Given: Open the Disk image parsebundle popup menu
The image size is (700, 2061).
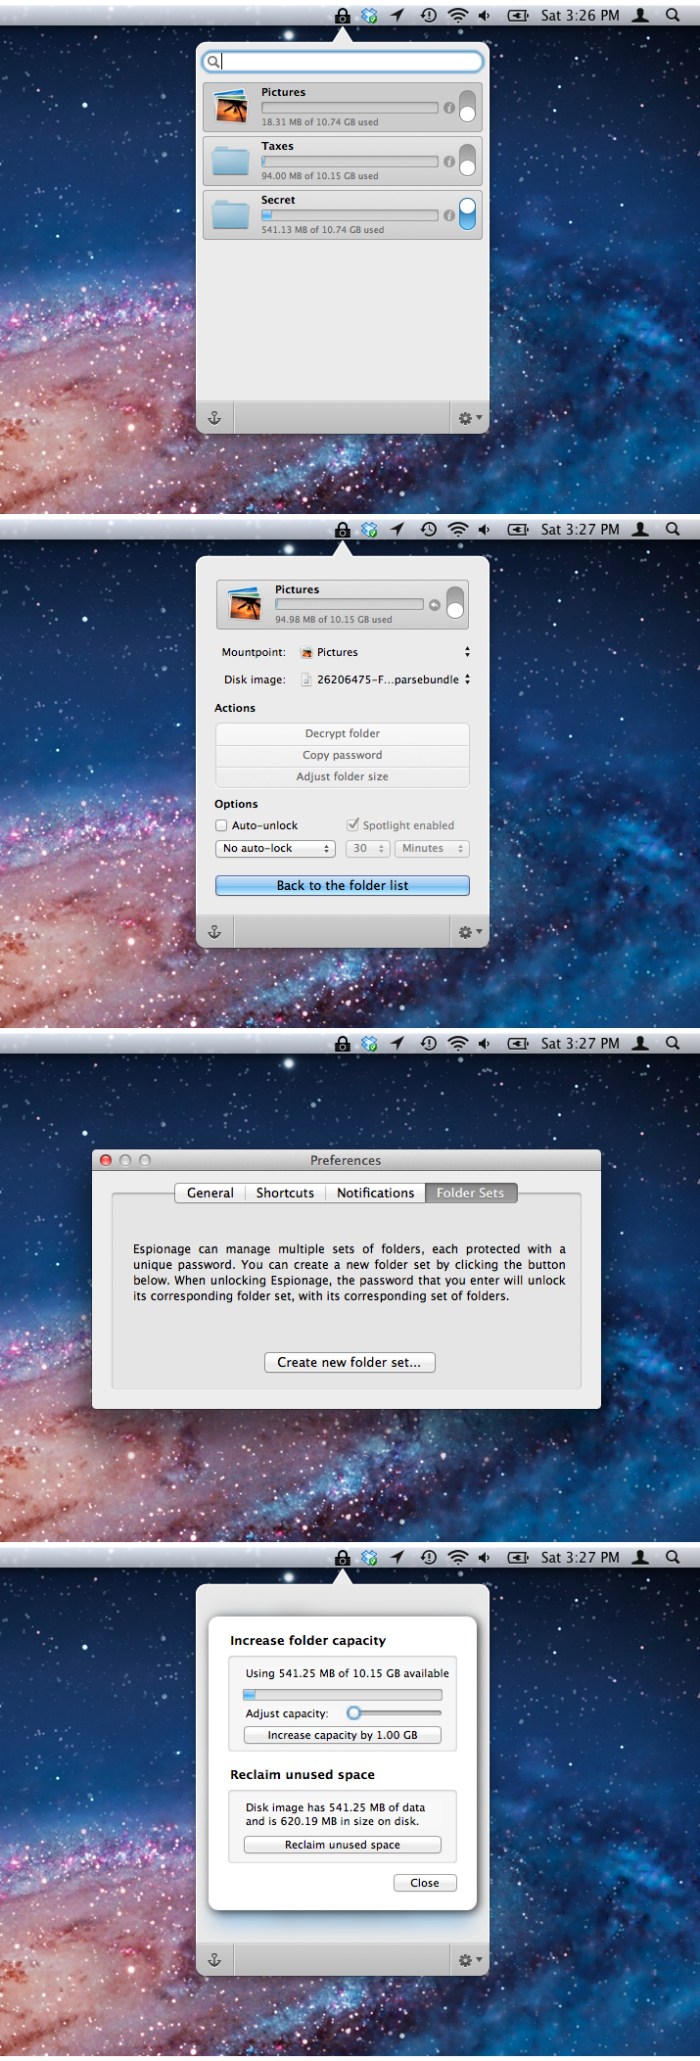Looking at the screenshot, I should tap(385, 679).
